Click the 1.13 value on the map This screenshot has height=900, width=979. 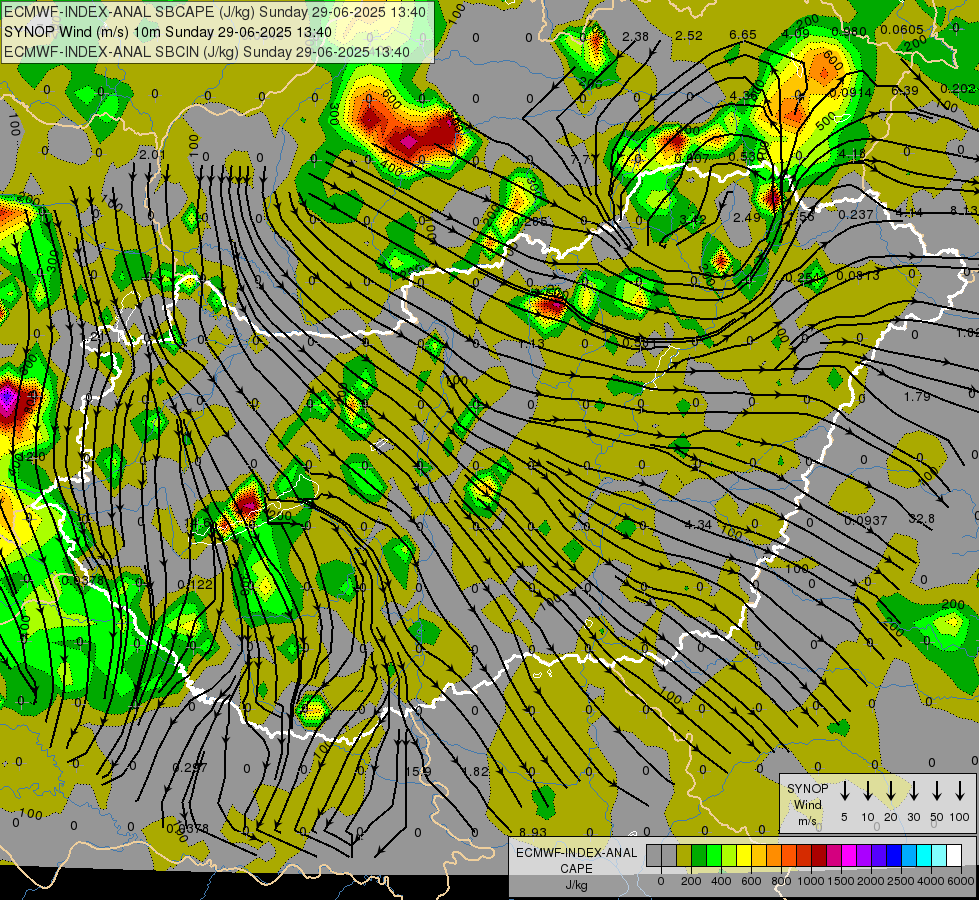point(531,344)
